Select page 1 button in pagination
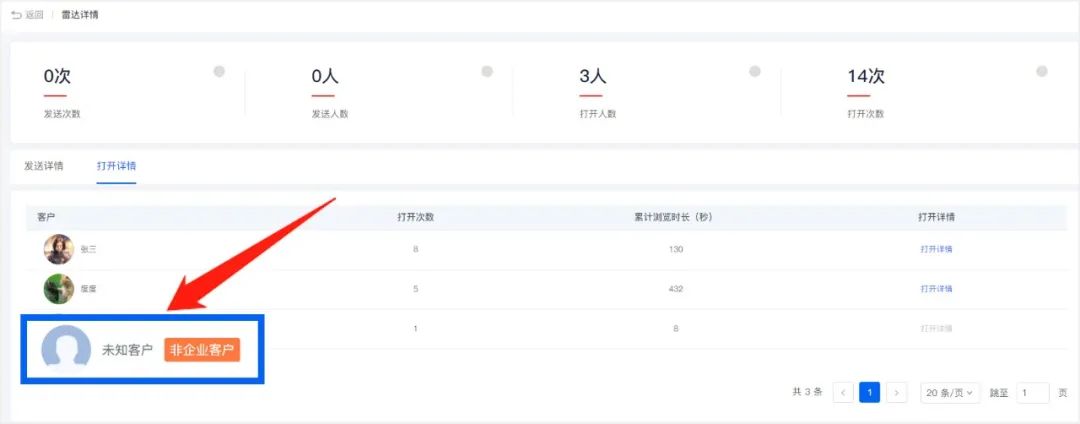 pyautogui.click(x=869, y=393)
